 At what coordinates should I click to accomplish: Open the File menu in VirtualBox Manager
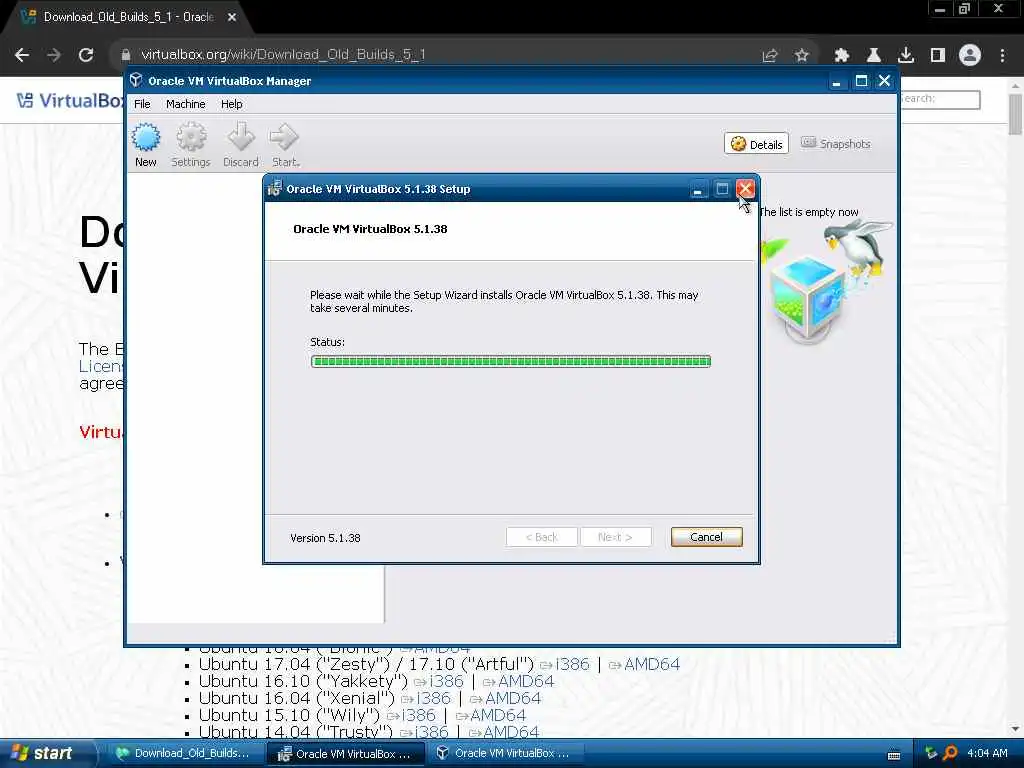point(142,104)
